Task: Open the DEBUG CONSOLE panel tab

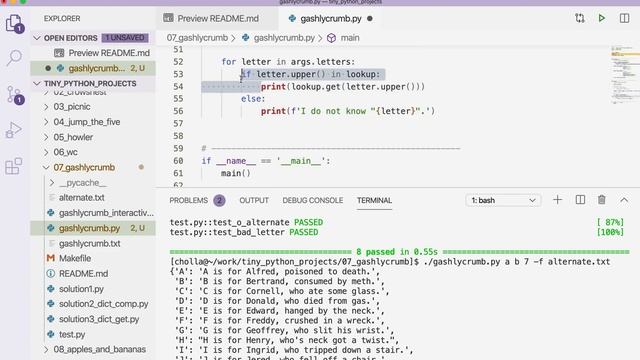Action: pos(313,200)
